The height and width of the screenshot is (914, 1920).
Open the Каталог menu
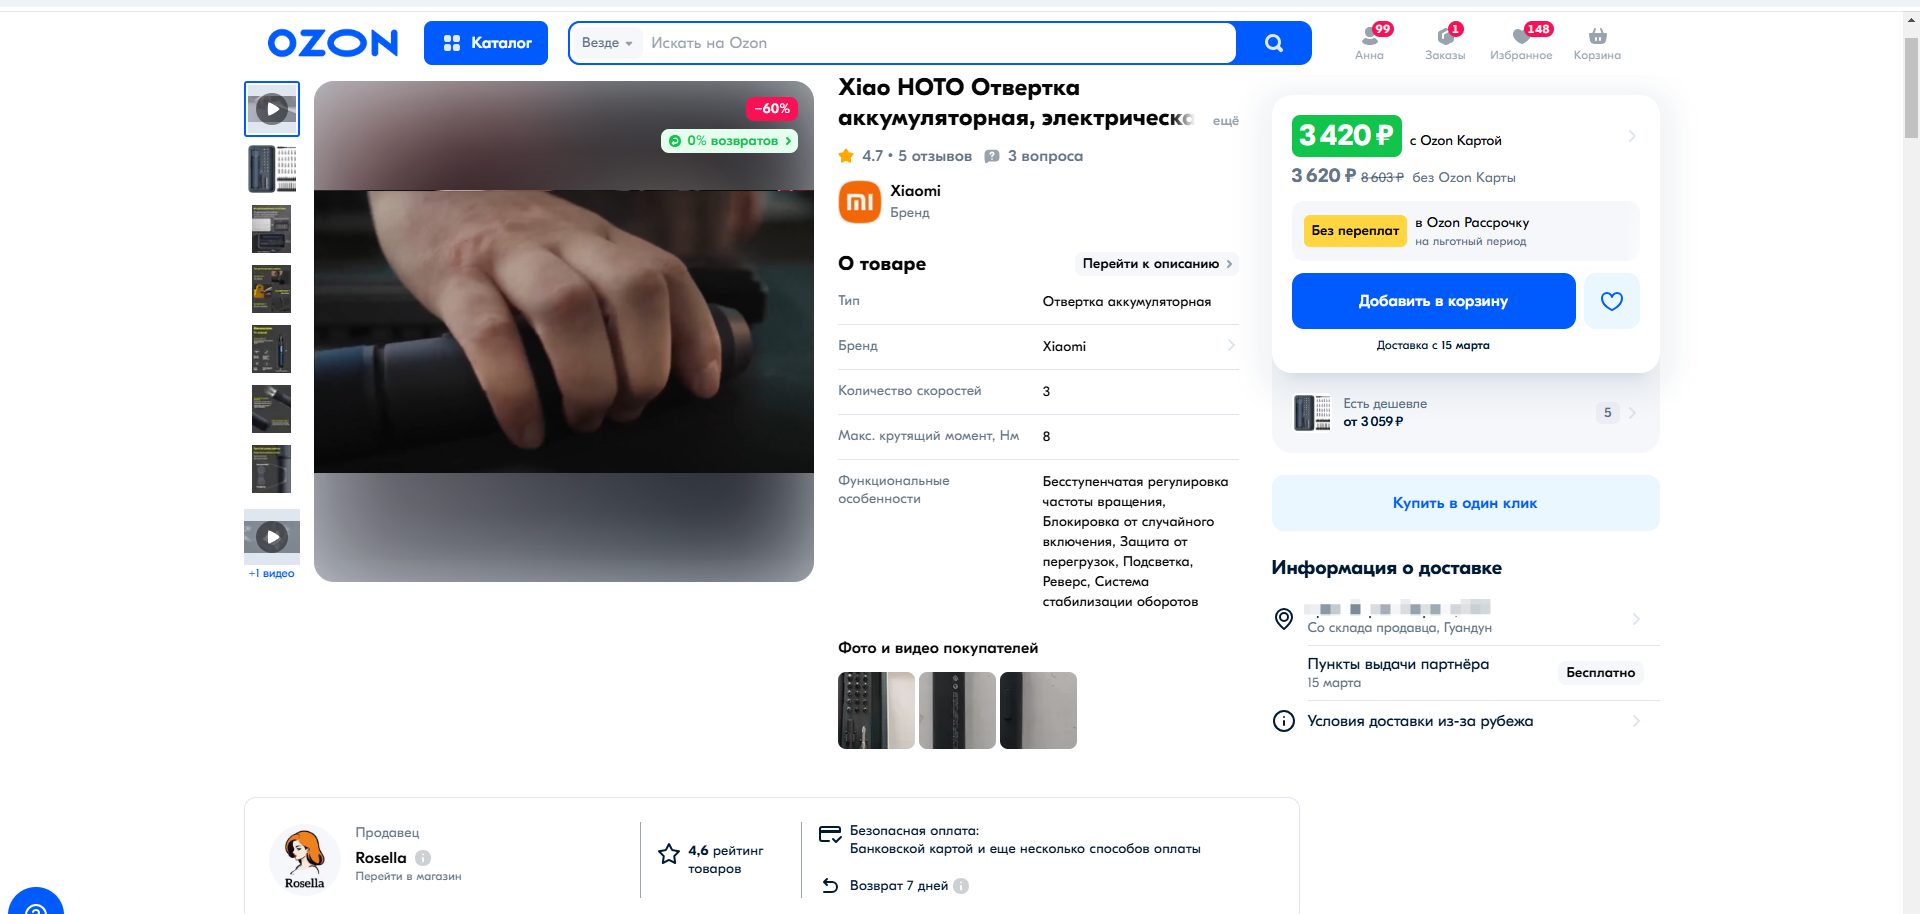coord(486,43)
